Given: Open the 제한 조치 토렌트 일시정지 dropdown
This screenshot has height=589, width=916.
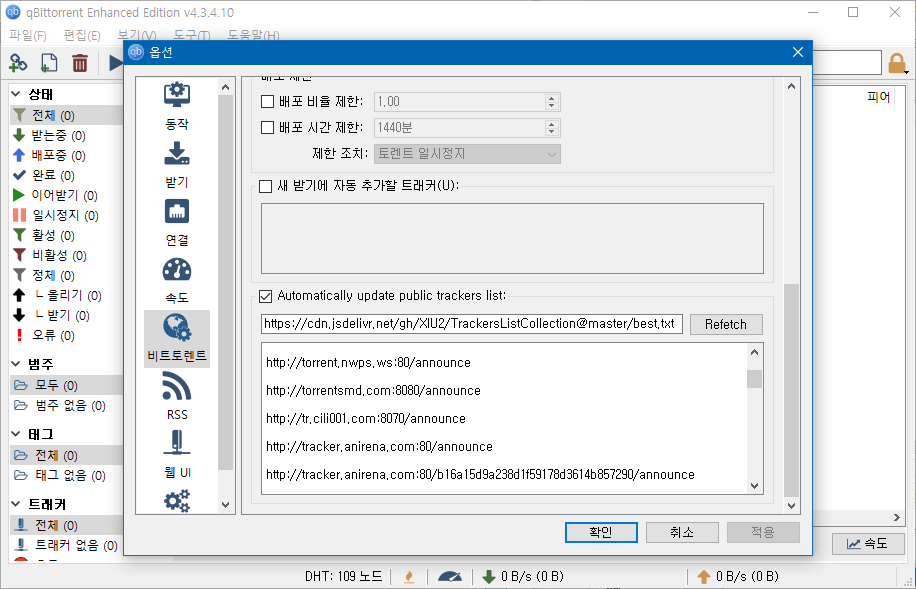Looking at the screenshot, I should tap(467, 154).
